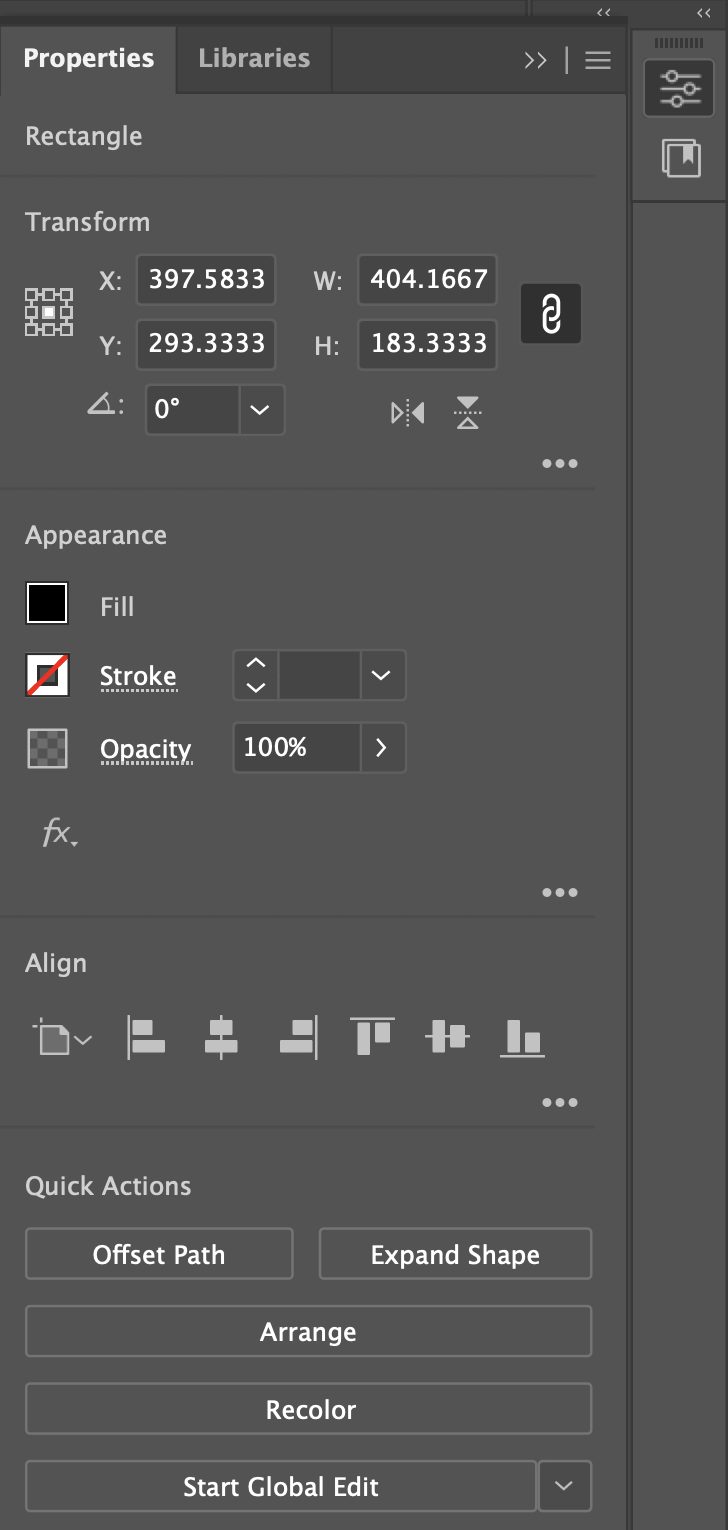
Task: Click Horizontal Align Right icon
Action: pos(298,1037)
